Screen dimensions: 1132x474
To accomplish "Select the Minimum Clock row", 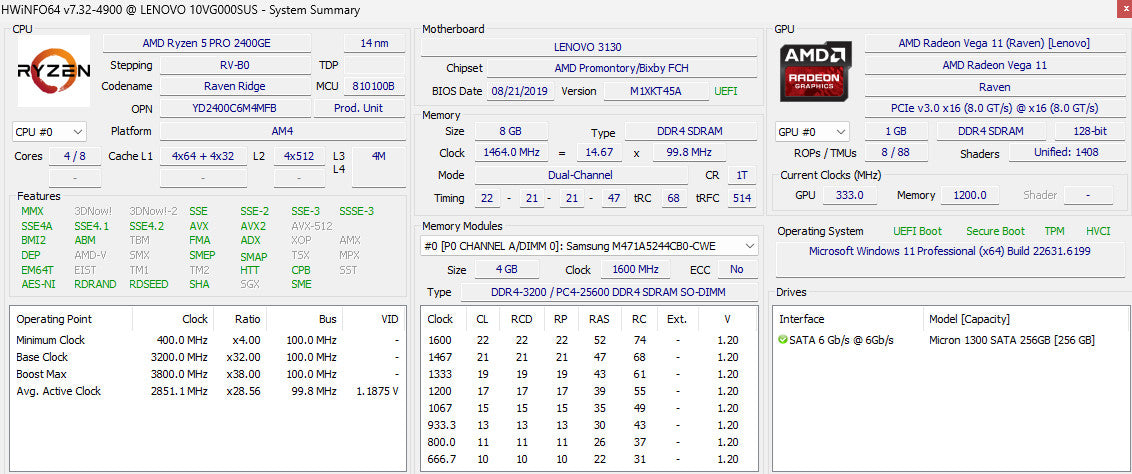I will (208, 340).
